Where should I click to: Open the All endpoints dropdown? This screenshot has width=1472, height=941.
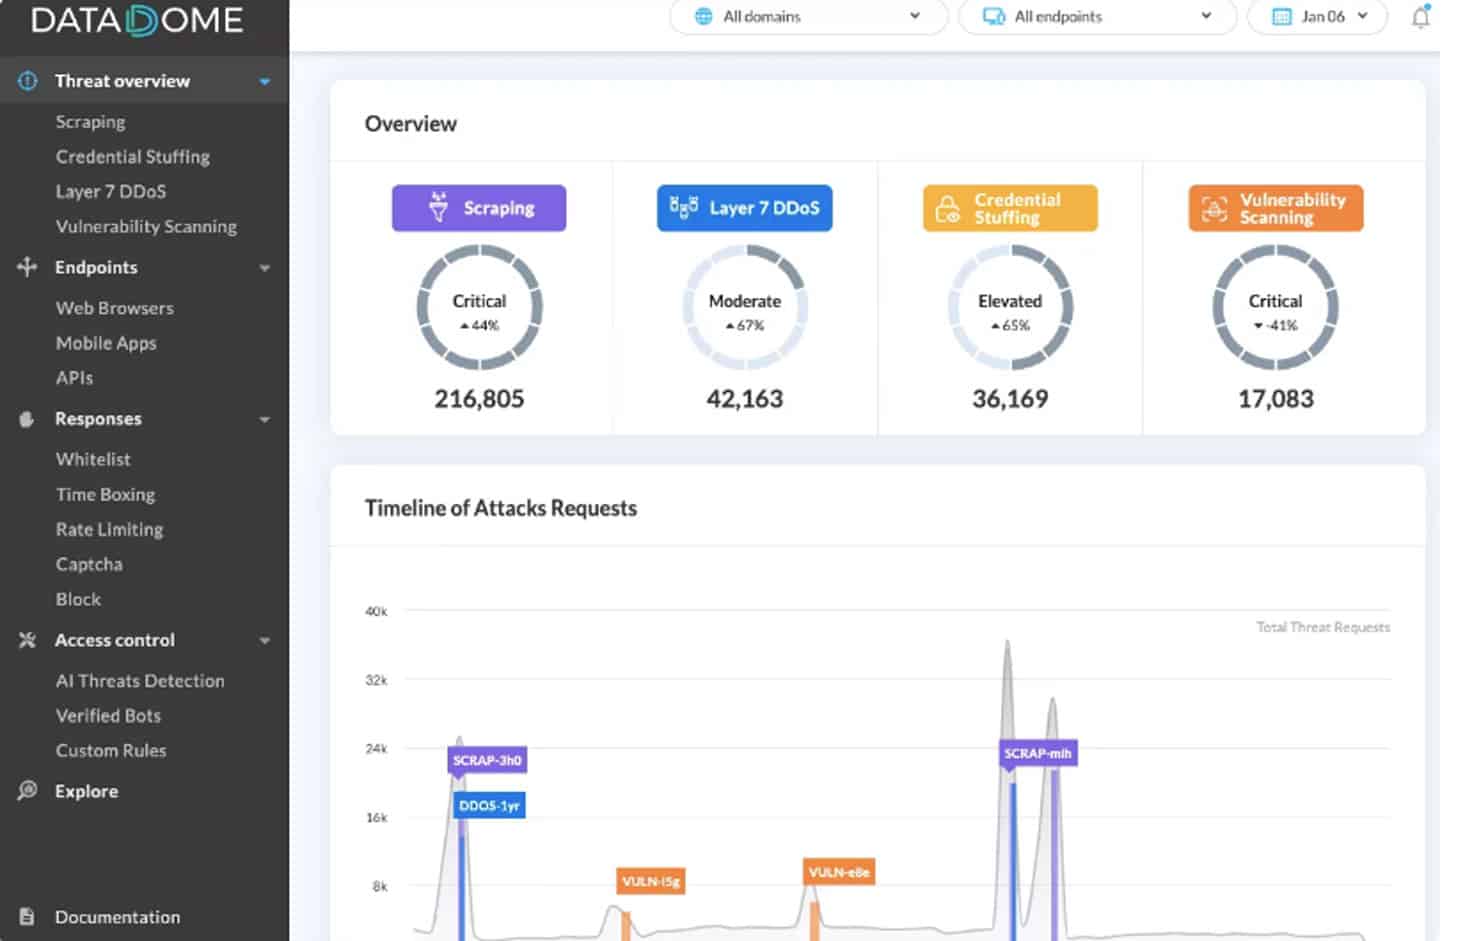1096,16
